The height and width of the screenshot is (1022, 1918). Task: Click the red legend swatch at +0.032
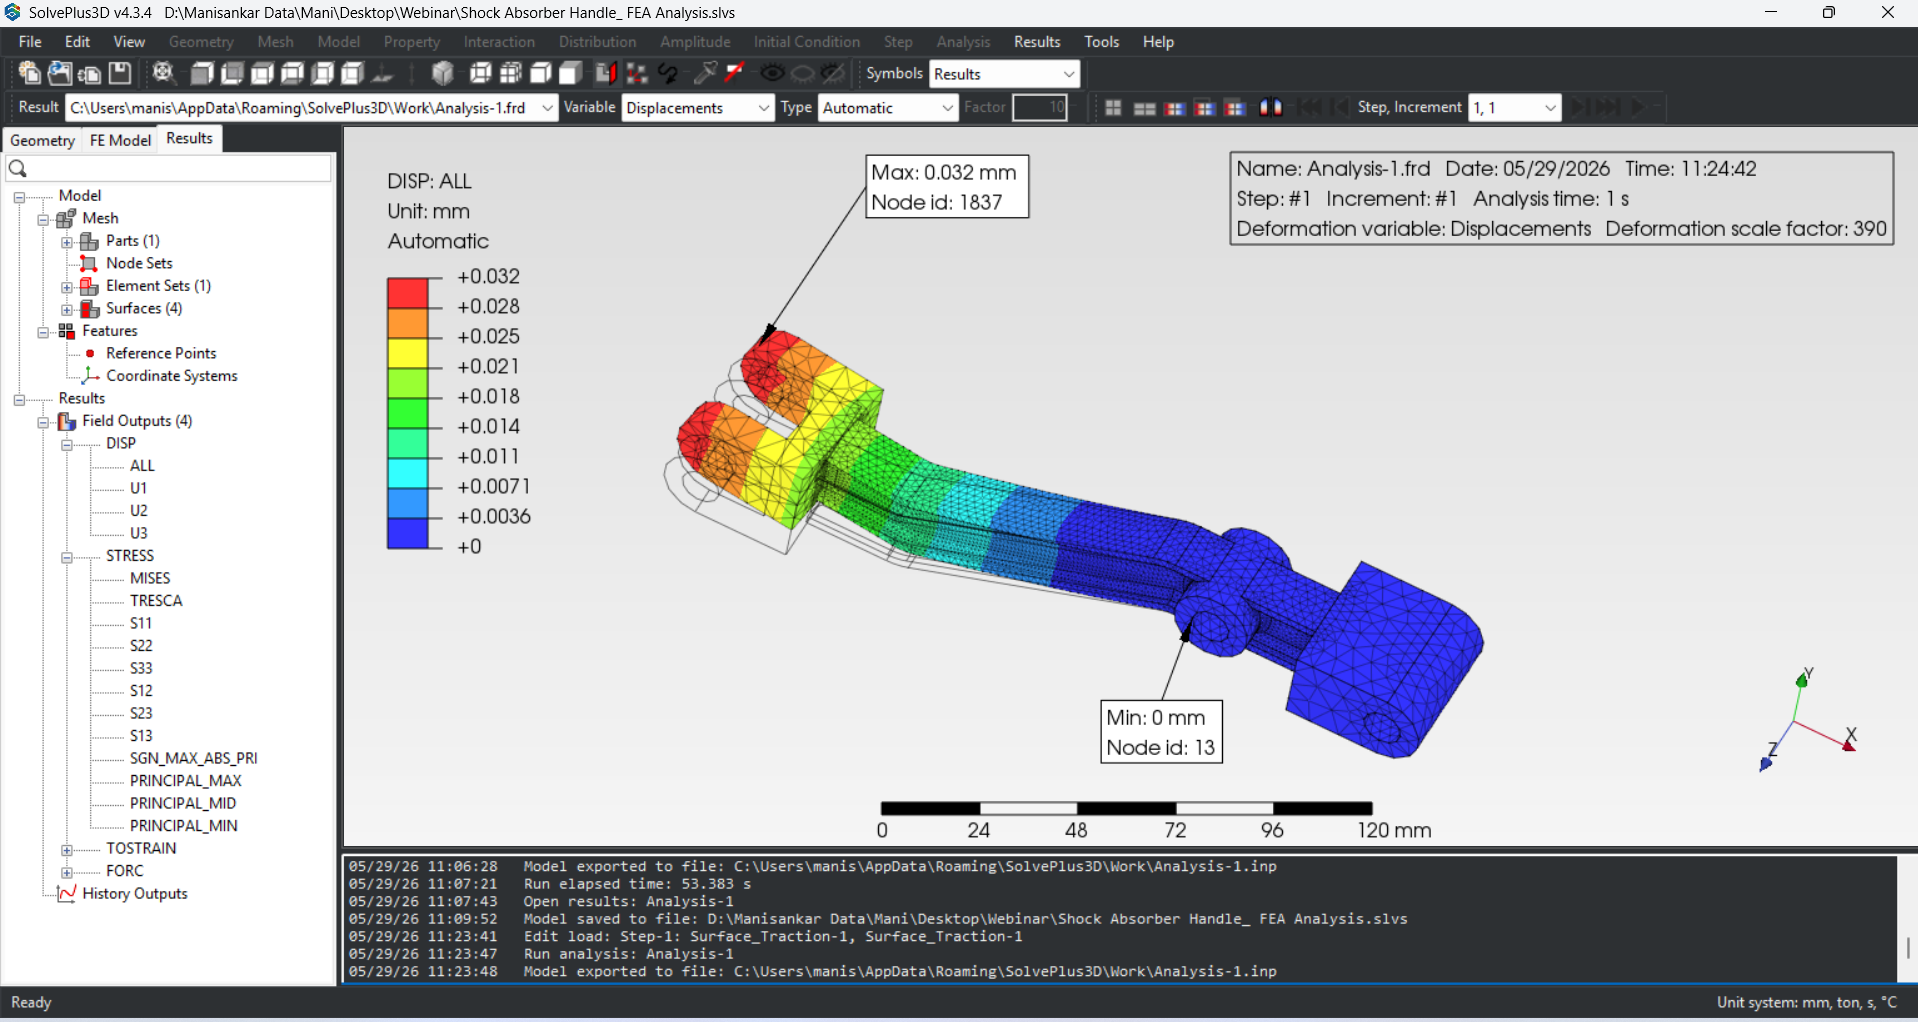(408, 293)
